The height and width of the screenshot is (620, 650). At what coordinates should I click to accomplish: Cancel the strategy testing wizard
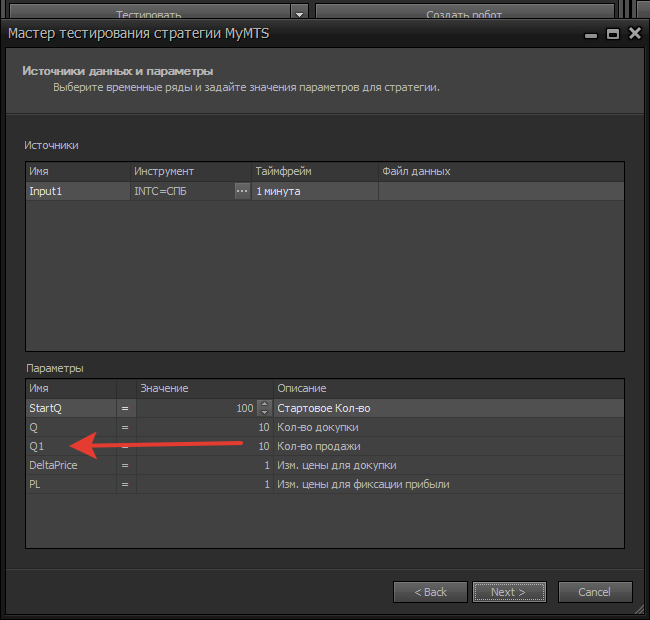tap(595, 591)
